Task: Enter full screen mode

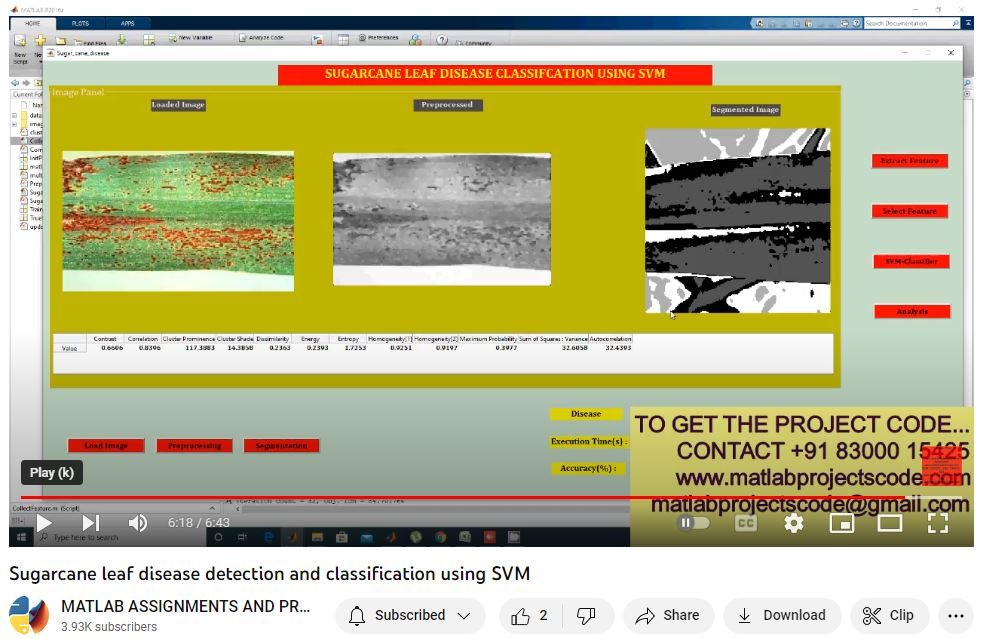Action: [937, 523]
